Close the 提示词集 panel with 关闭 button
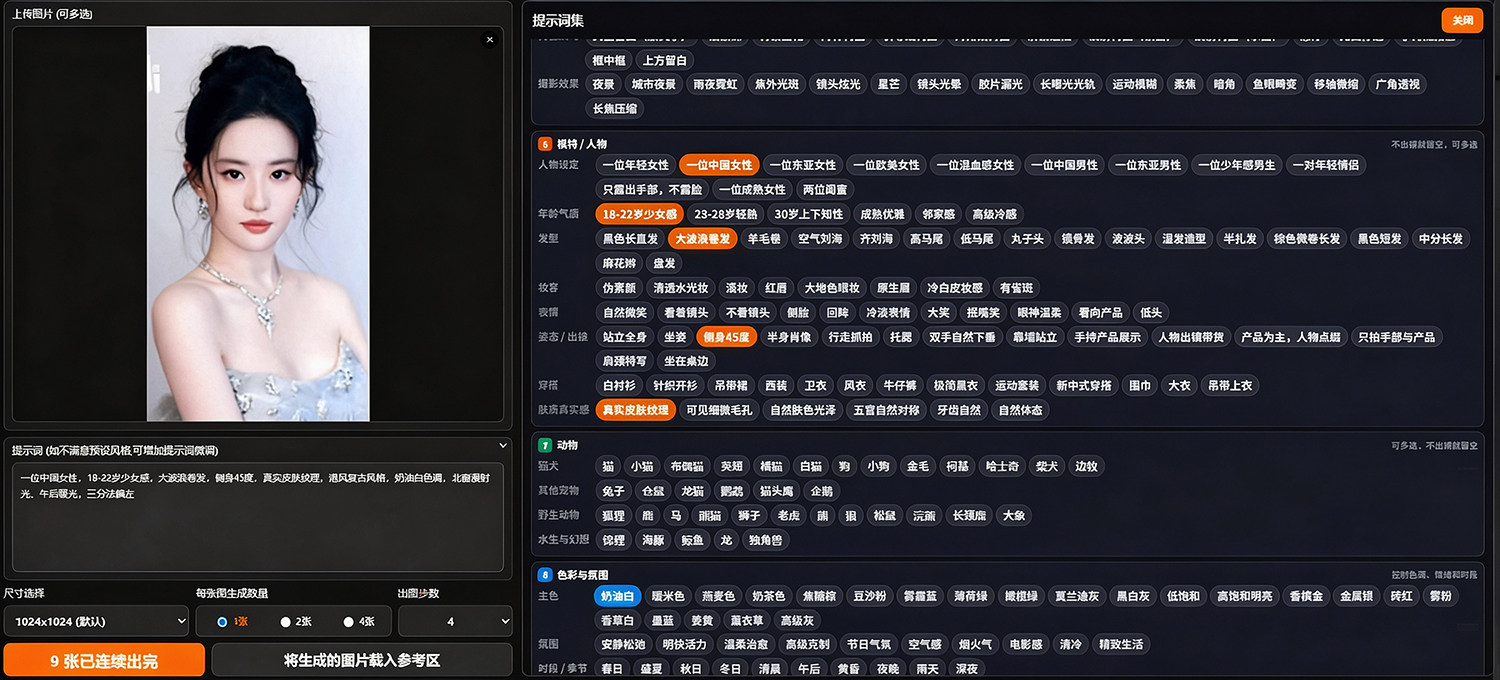The height and width of the screenshot is (680, 1500). [1462, 20]
